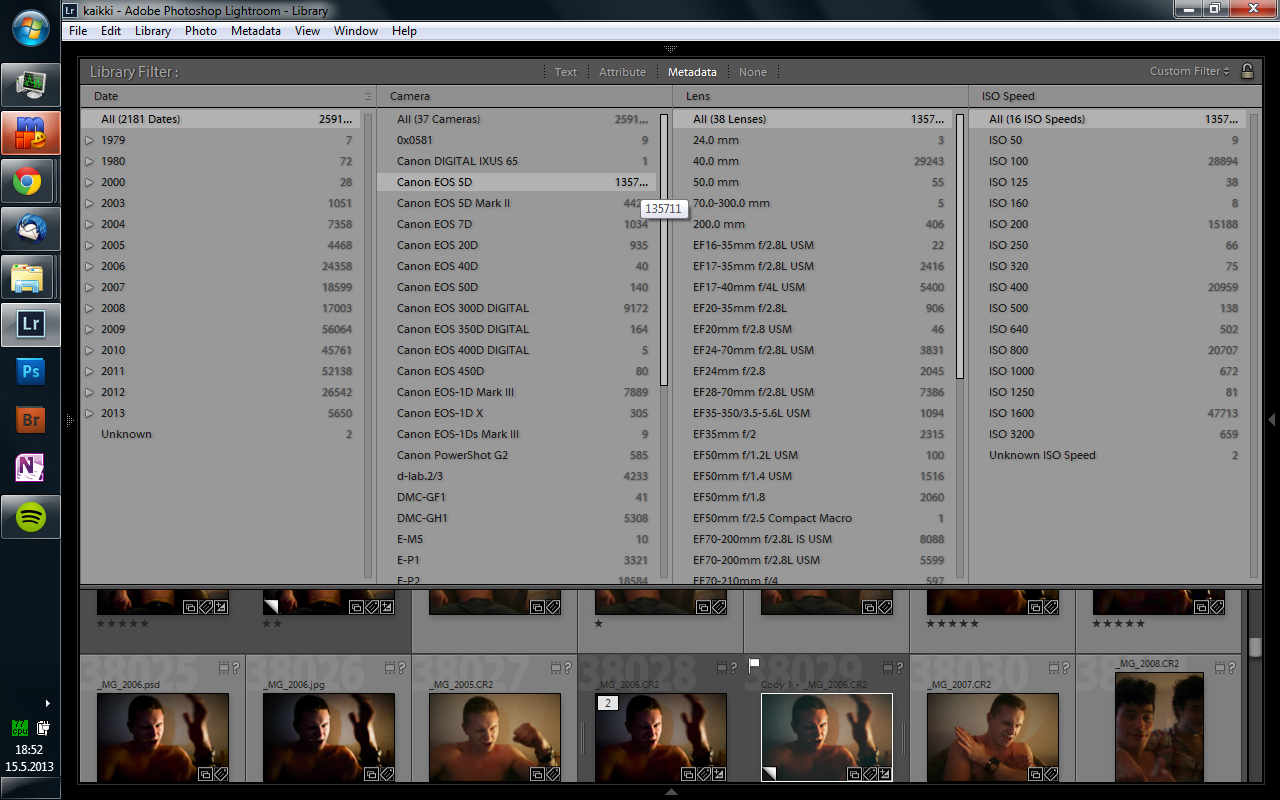Expand the 2013 date entry
The height and width of the screenshot is (800, 1280).
pyautogui.click(x=89, y=413)
